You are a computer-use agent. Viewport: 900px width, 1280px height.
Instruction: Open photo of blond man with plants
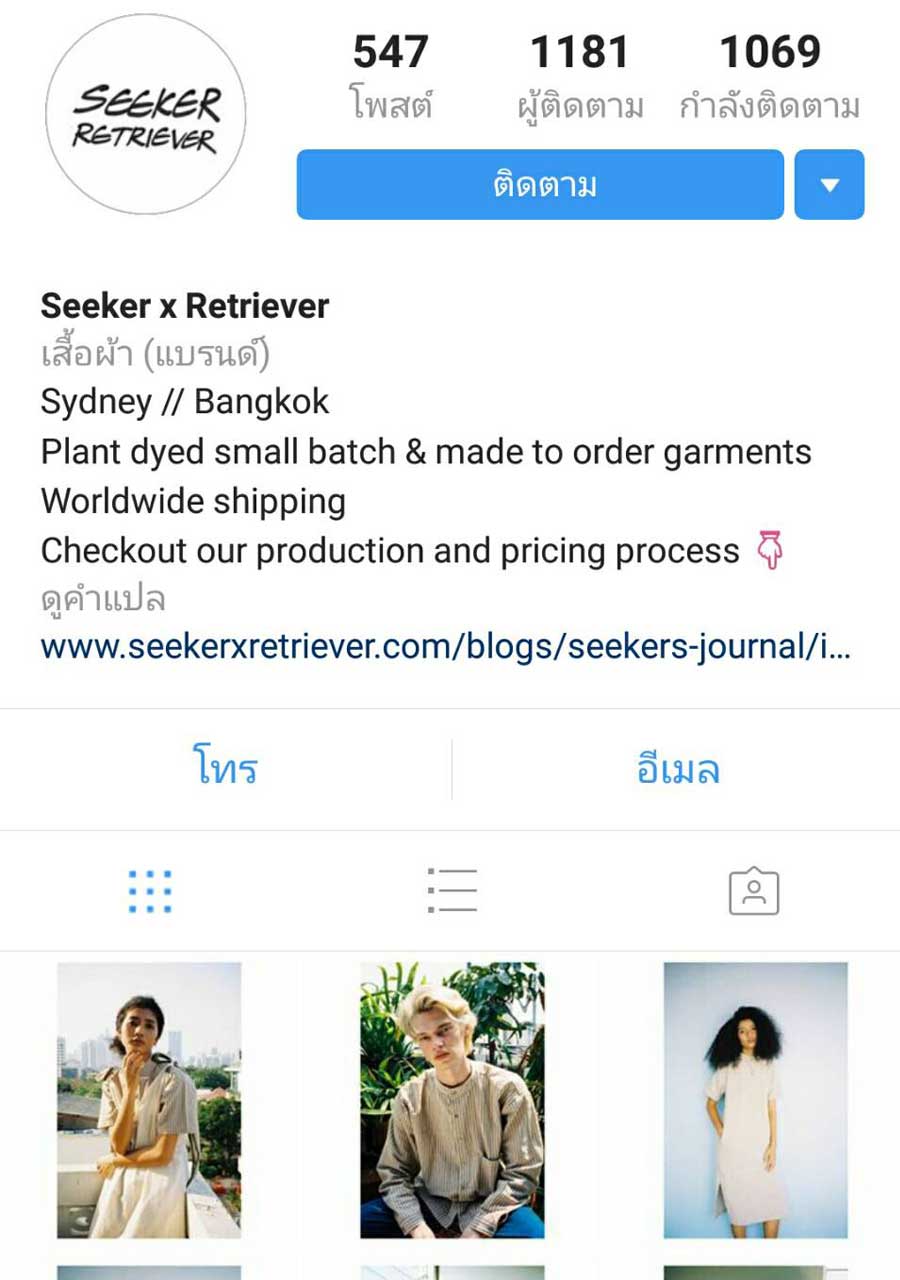(x=452, y=1101)
